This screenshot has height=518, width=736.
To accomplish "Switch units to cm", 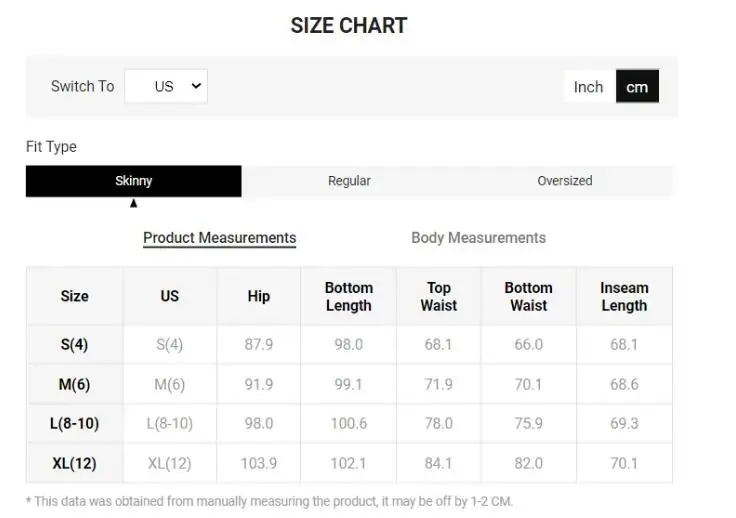I will [x=637, y=87].
